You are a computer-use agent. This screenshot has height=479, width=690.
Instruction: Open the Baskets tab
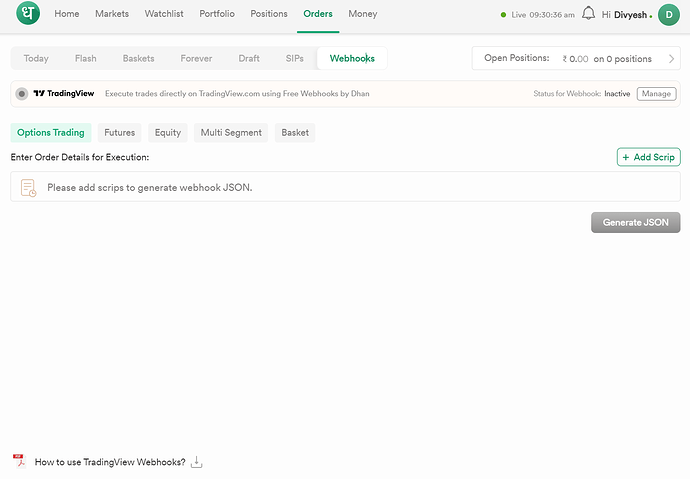click(139, 59)
